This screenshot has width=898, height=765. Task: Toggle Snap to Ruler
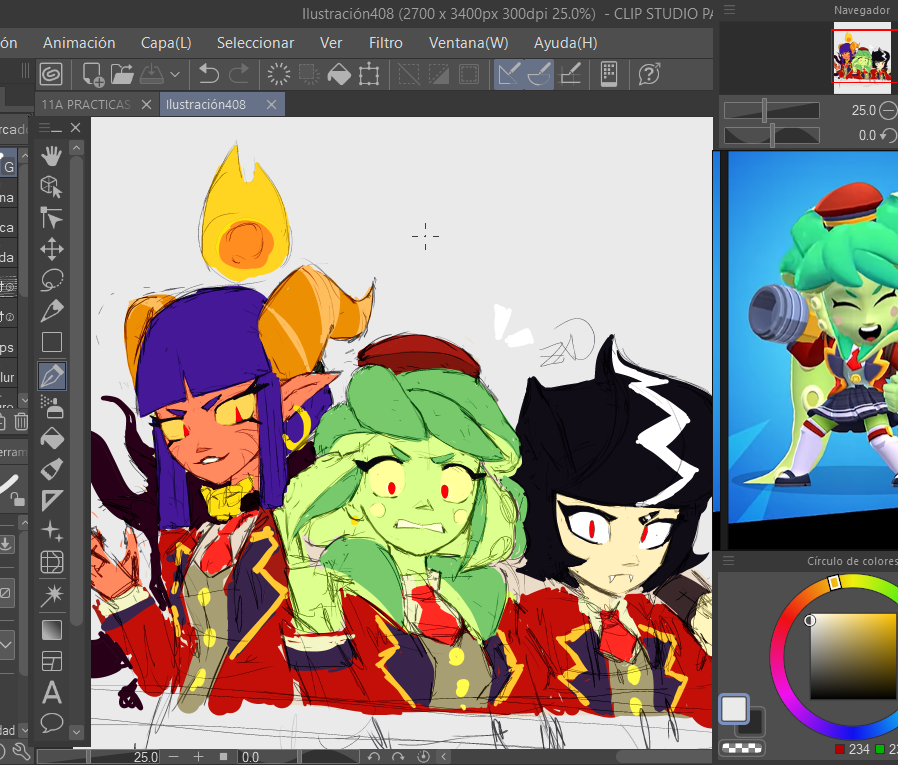pos(509,74)
